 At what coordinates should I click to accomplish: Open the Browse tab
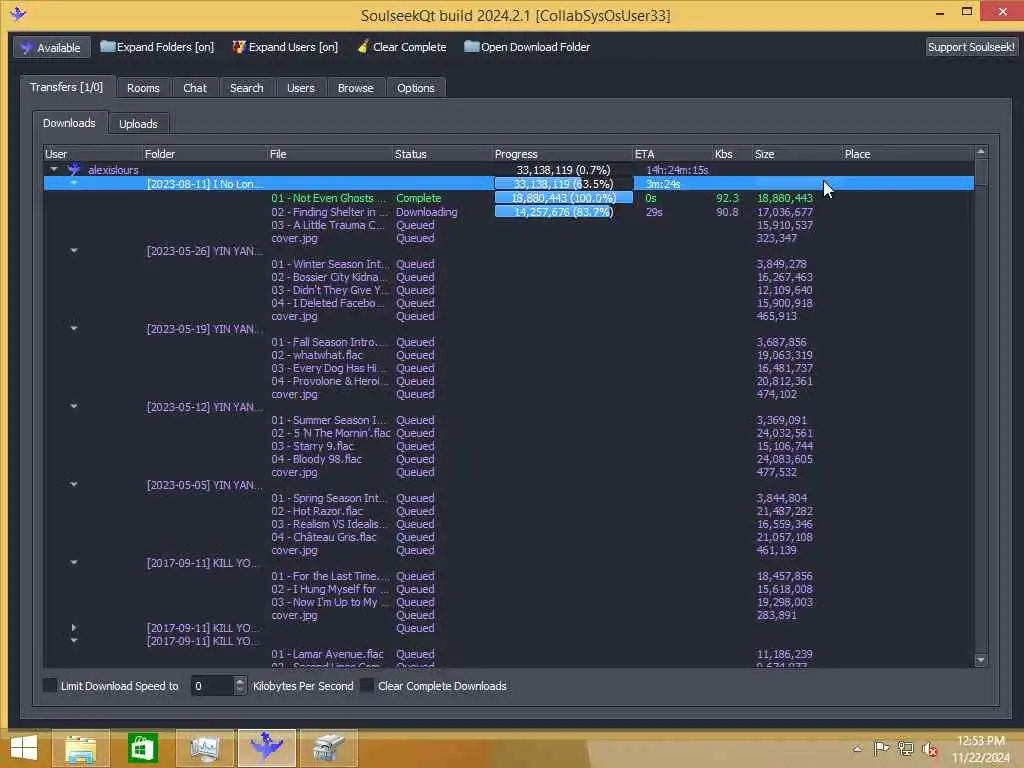pyautogui.click(x=355, y=88)
